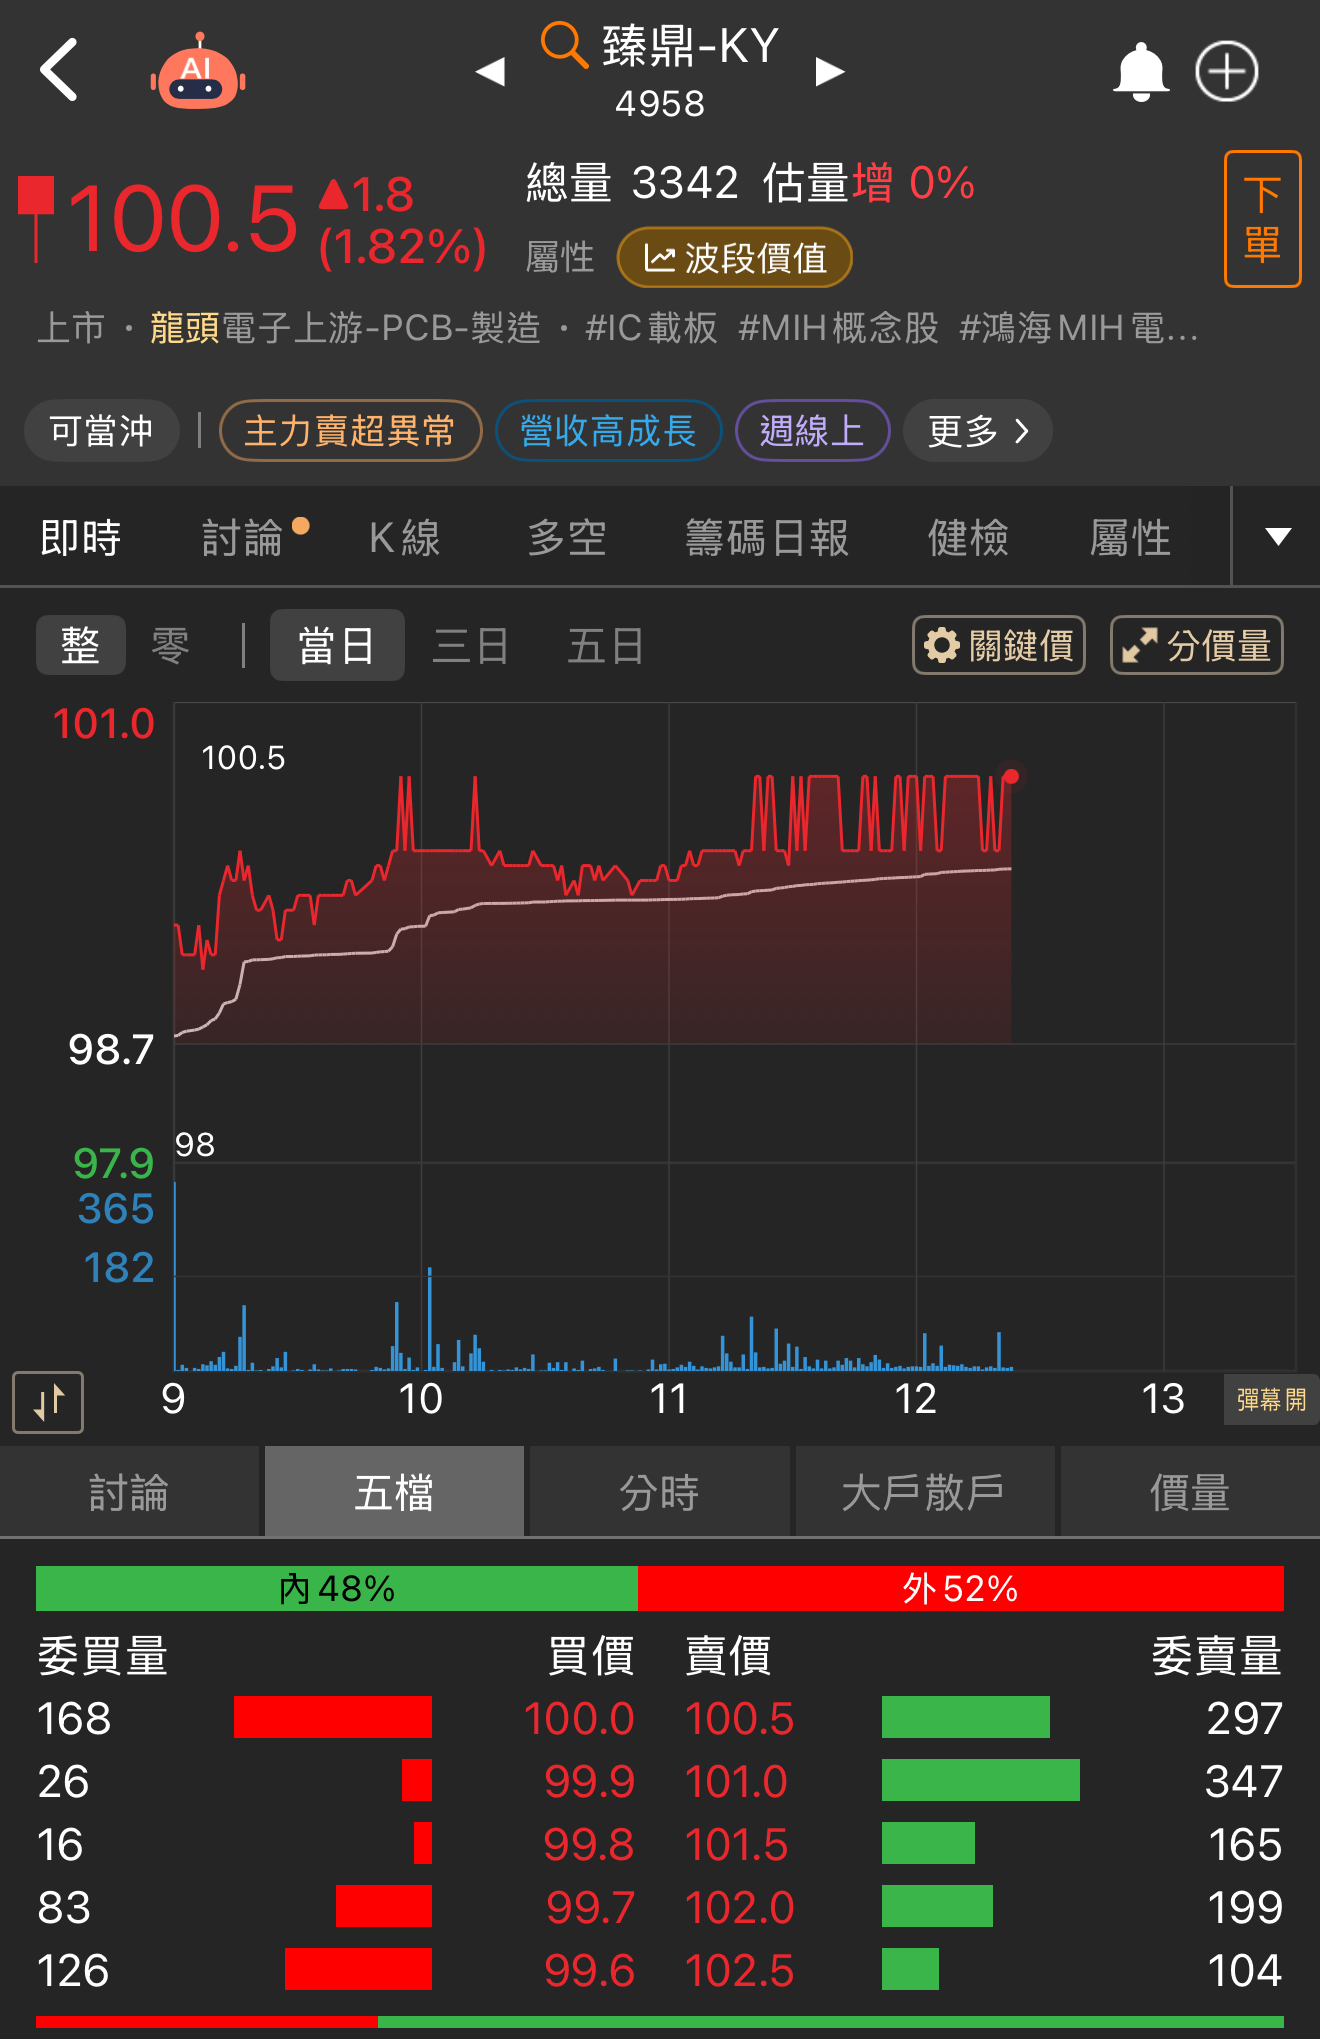Tap the chart swap arrows icon
Viewport: 1320px width, 2039px height.
[48, 1402]
